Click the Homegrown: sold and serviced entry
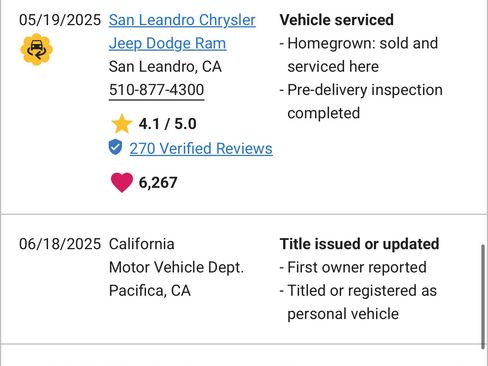 [359, 55]
